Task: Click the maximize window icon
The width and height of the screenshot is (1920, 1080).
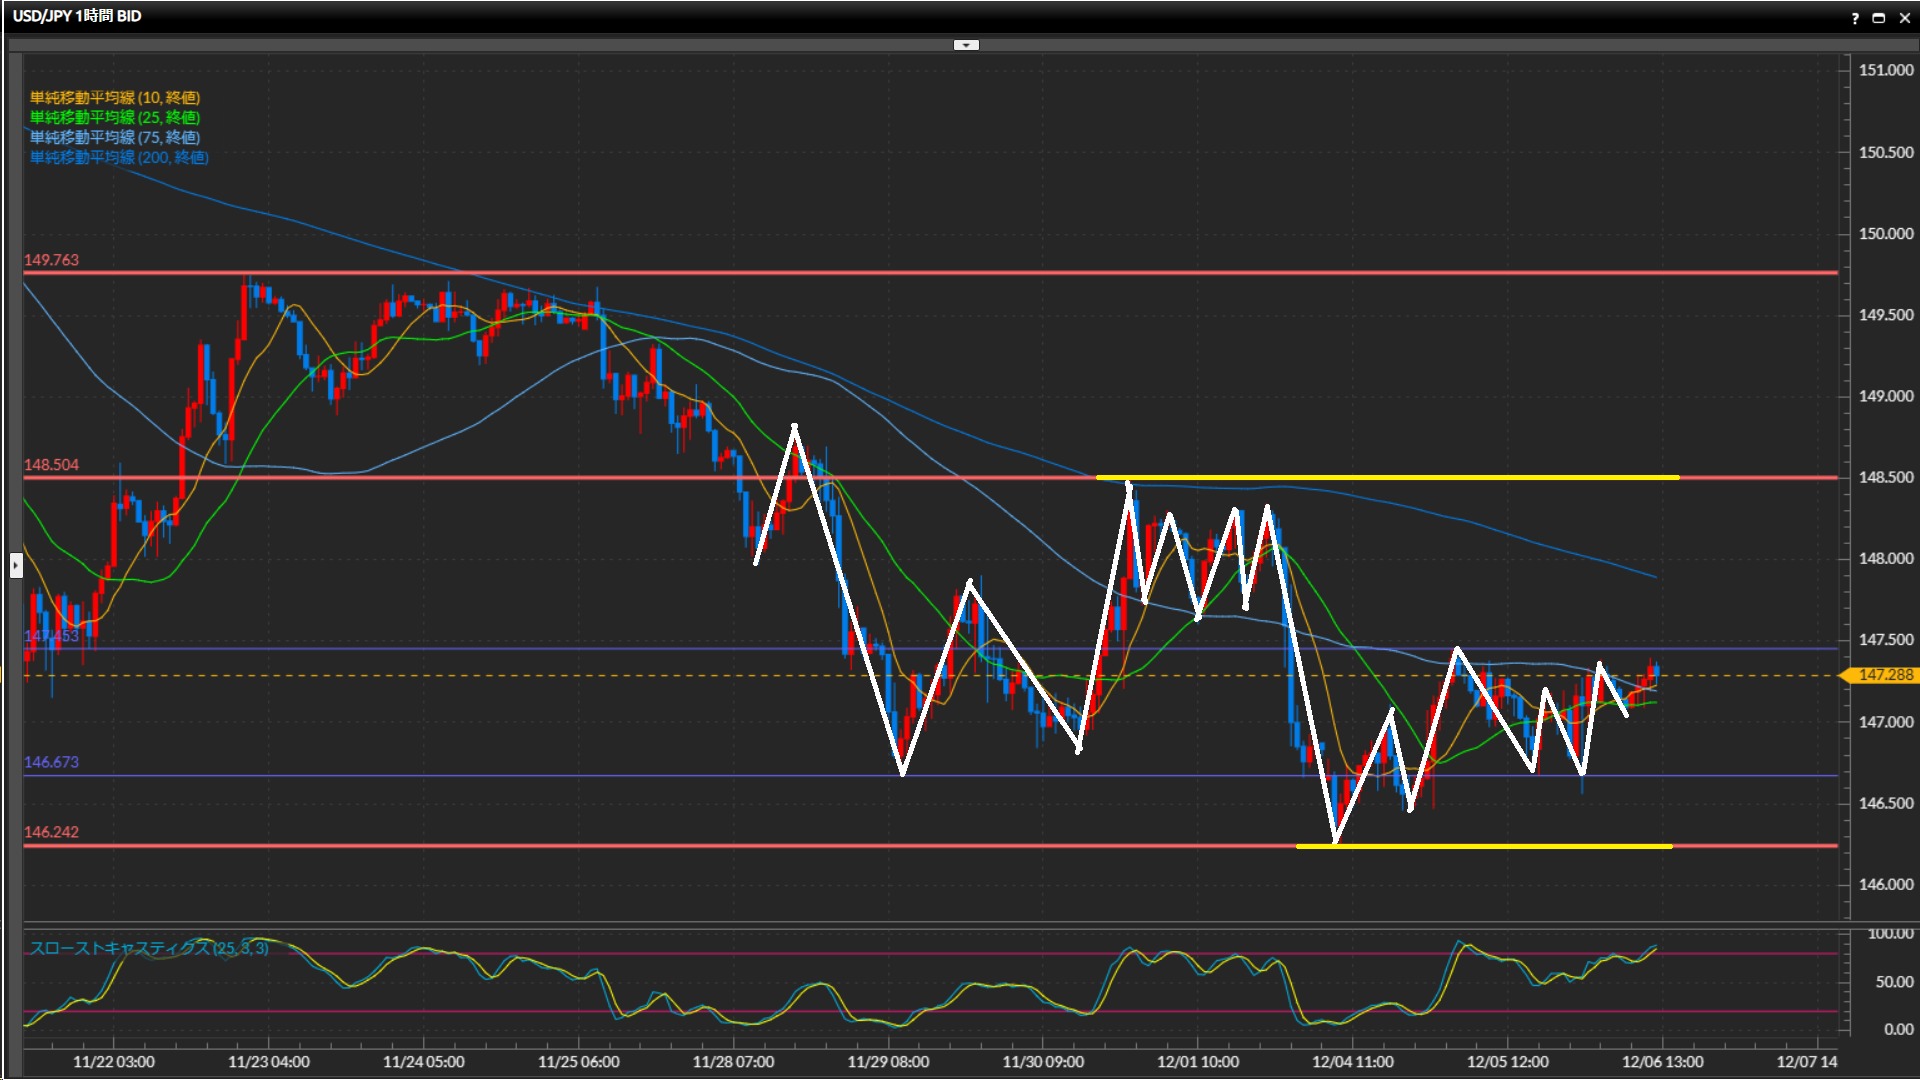Action: 1878,17
